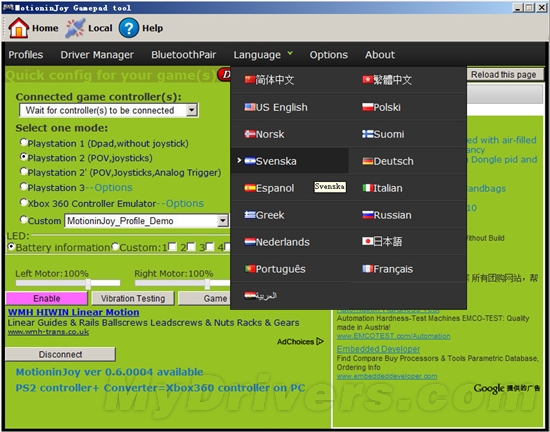Image resolution: width=550 pixels, height=432 pixels.
Task: Click the Home house icon
Action: tap(18, 28)
